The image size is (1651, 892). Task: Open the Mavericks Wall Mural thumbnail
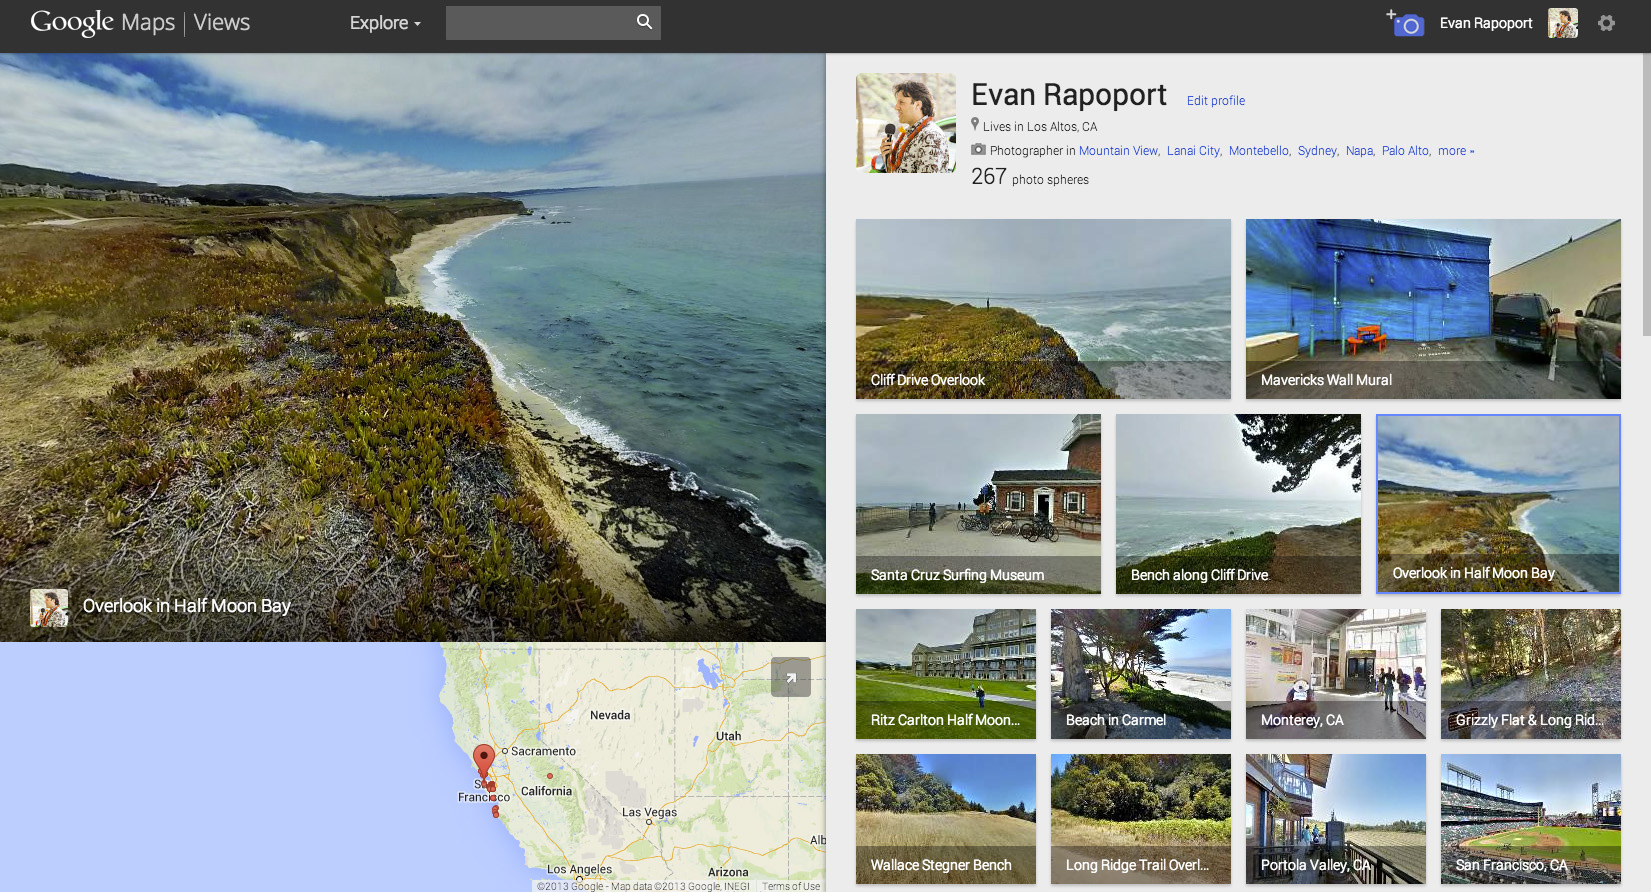click(x=1432, y=309)
